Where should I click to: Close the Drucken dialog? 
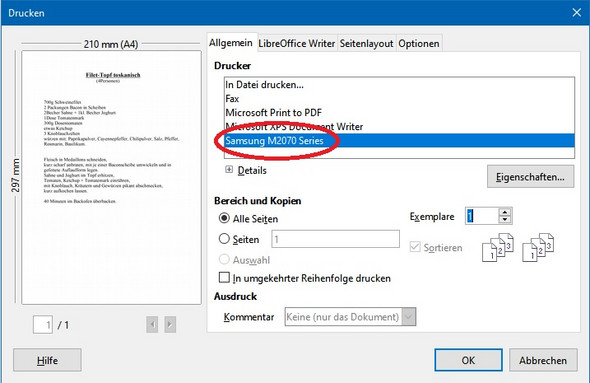pyautogui.click(x=576, y=13)
